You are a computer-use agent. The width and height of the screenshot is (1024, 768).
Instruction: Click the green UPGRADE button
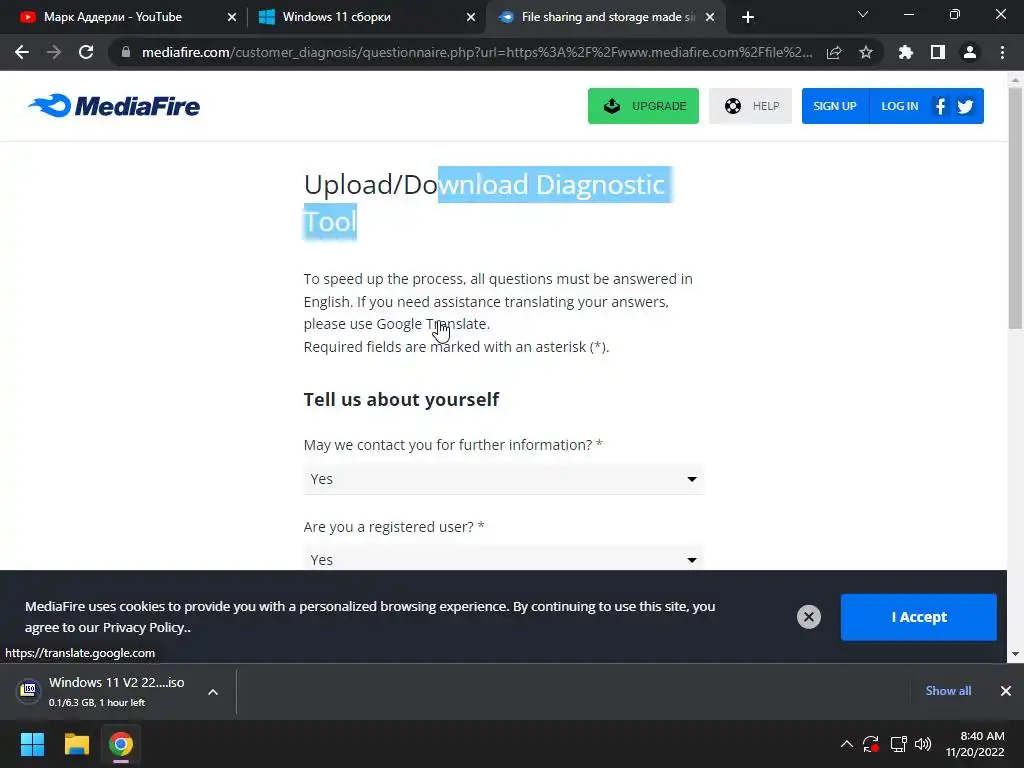coord(643,106)
